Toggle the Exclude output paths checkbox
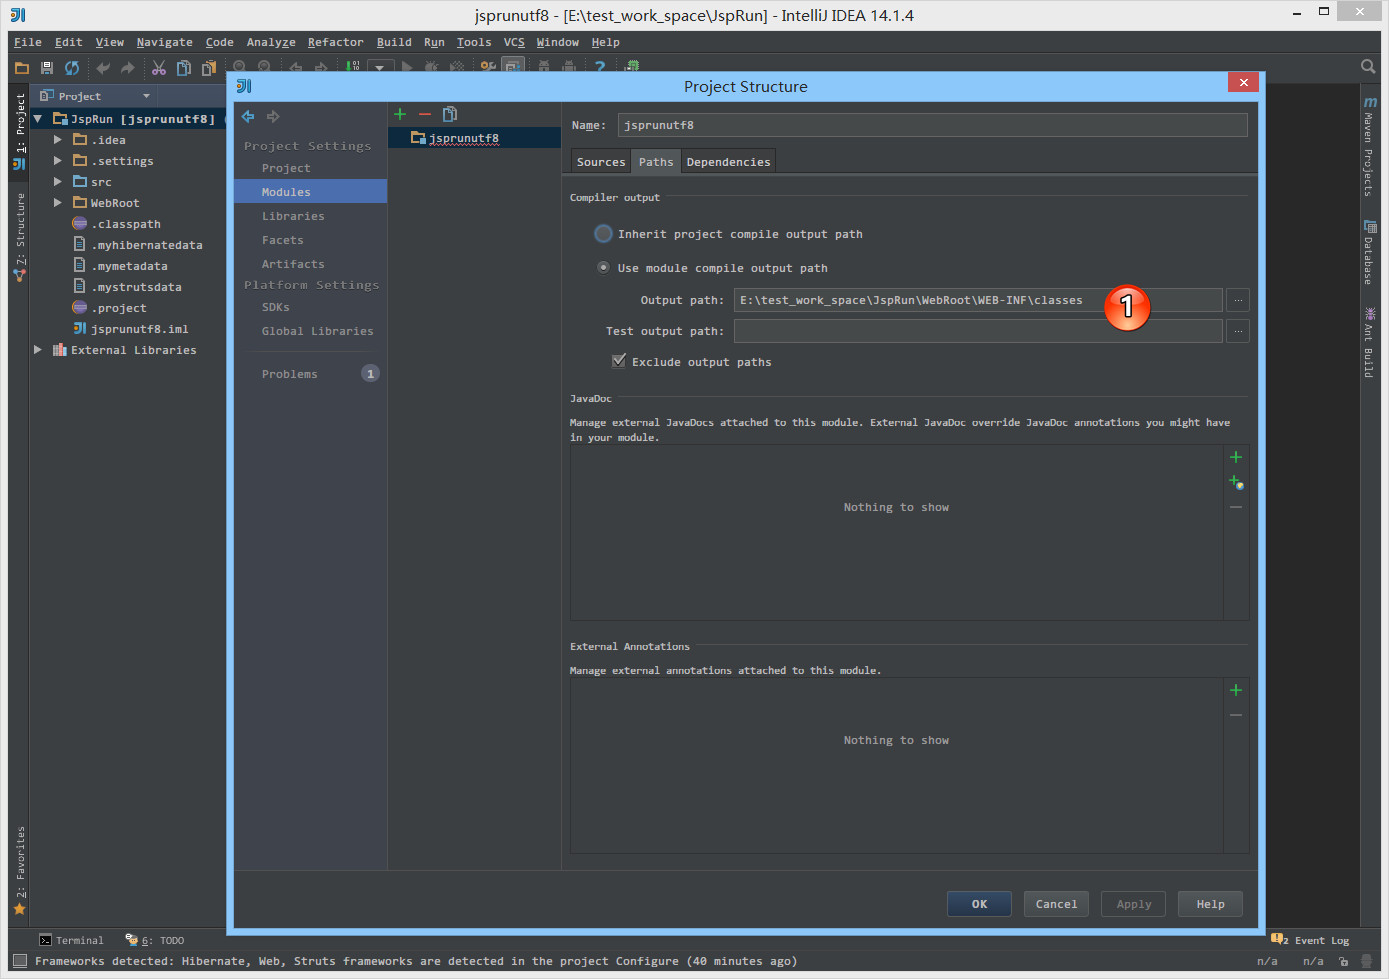1389x979 pixels. [x=619, y=361]
